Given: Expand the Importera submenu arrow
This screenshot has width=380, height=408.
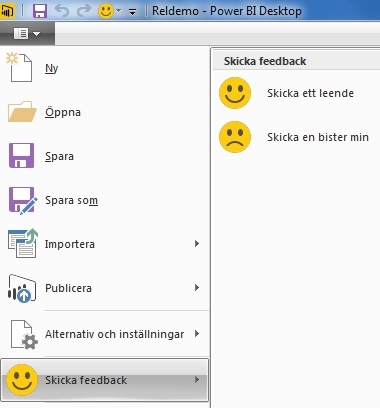Looking at the screenshot, I should pyautogui.click(x=197, y=244).
